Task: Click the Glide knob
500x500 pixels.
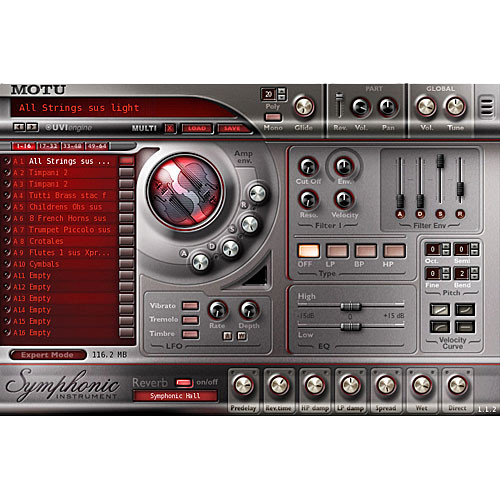Action: [304, 107]
